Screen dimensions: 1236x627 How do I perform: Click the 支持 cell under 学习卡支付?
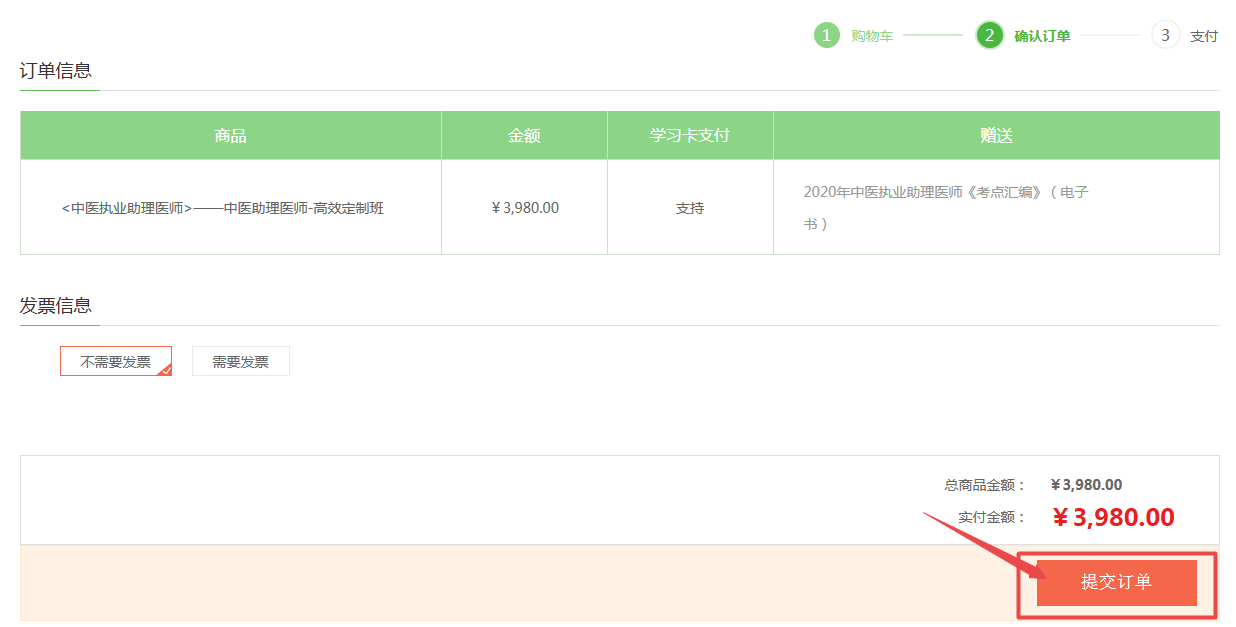[690, 209]
